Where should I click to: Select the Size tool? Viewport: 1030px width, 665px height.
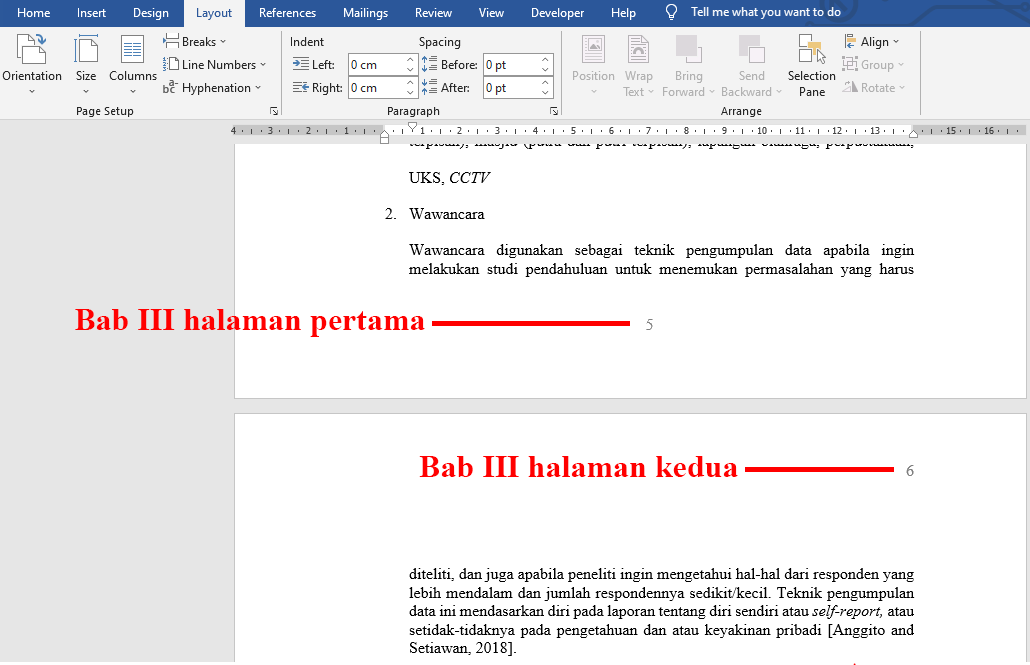[x=86, y=63]
